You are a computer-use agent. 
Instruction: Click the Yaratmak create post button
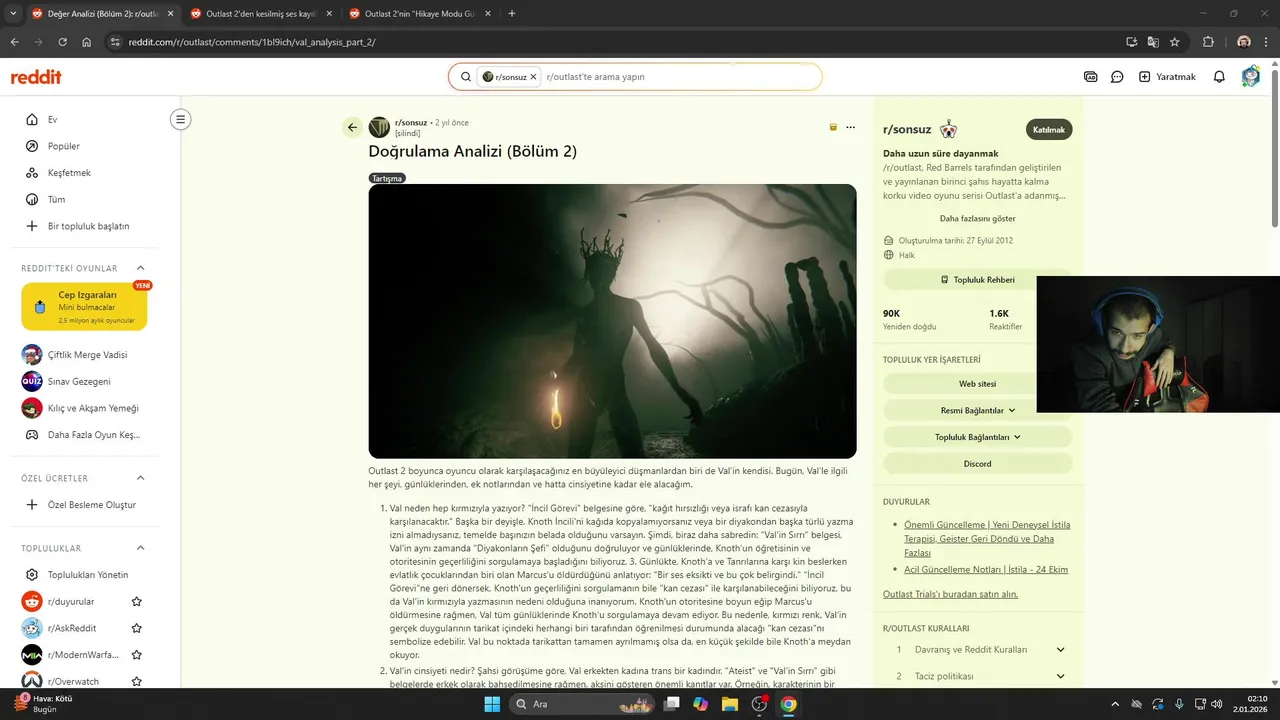pyautogui.click(x=1167, y=77)
